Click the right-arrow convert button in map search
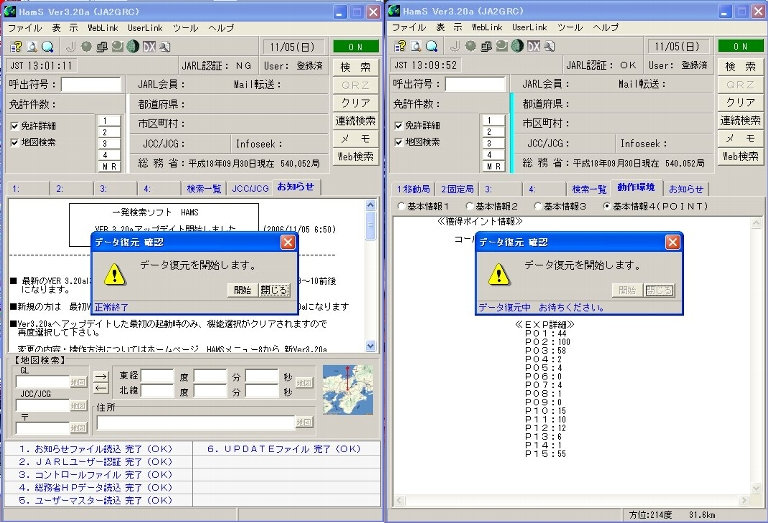This screenshot has height=523, width=768. coord(100,377)
